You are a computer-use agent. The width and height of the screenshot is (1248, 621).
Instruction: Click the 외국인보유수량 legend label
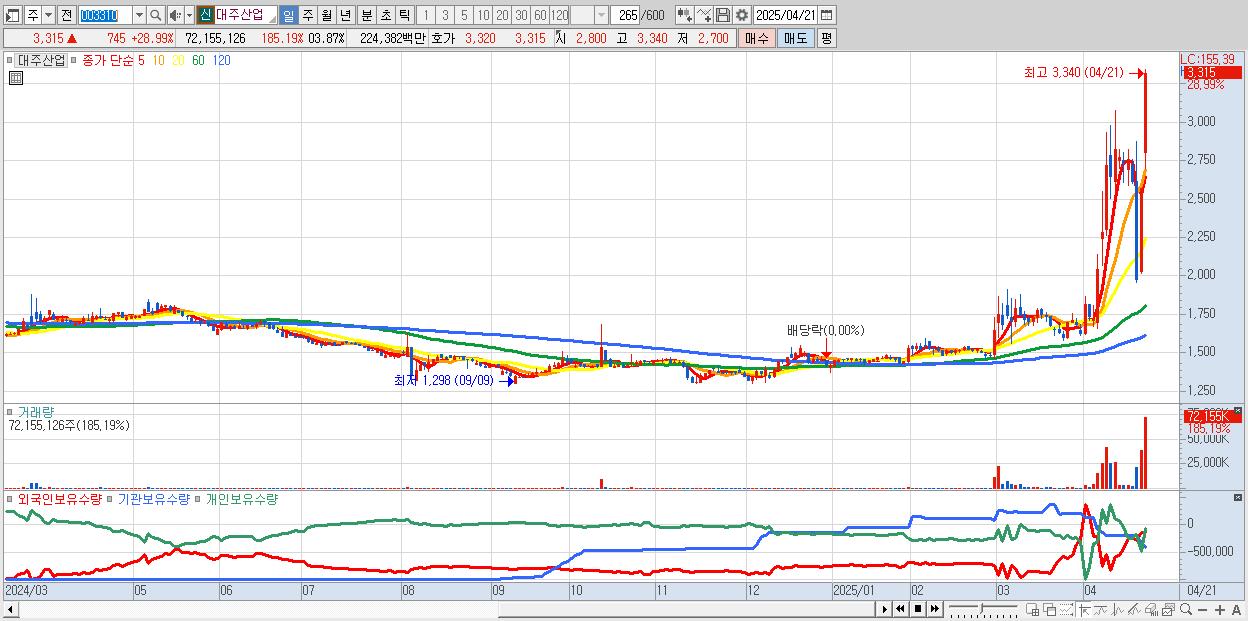point(60,498)
